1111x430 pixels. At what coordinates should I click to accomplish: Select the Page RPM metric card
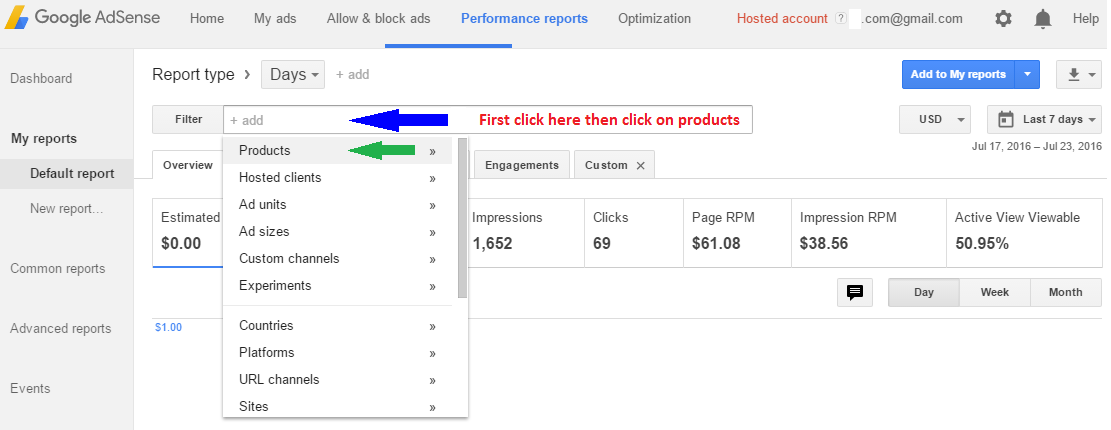(738, 232)
